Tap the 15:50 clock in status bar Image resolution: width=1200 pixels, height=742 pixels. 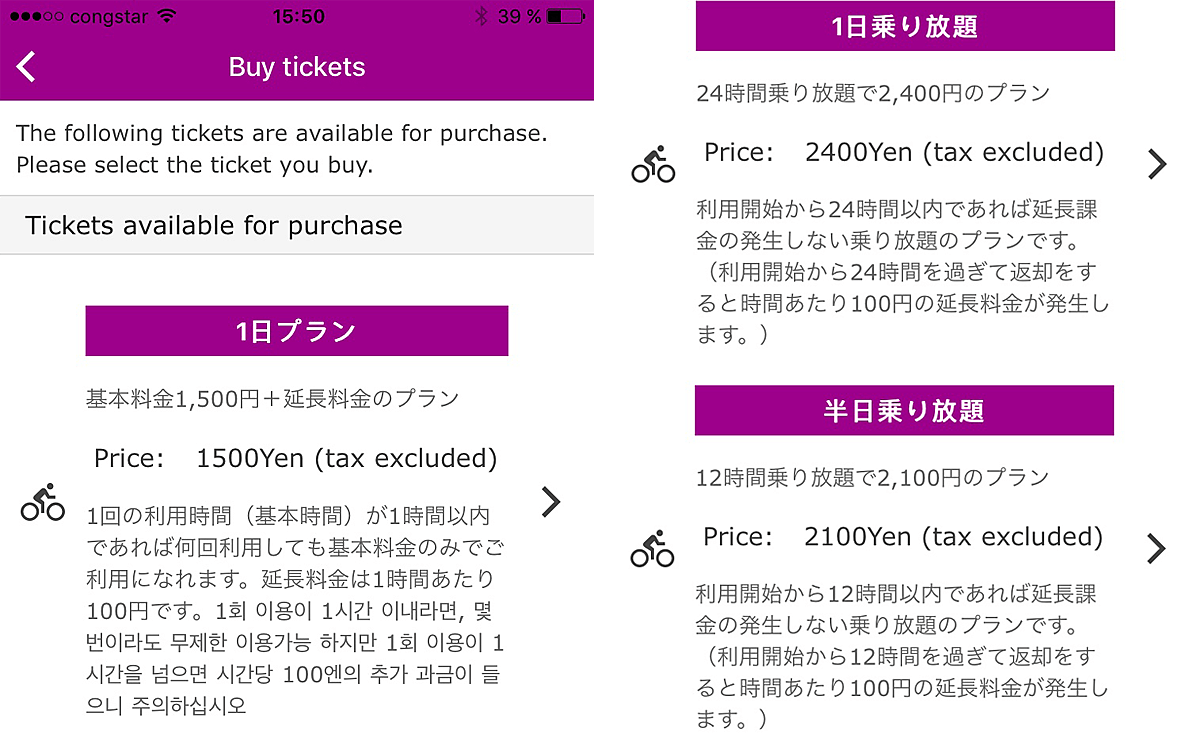click(298, 16)
